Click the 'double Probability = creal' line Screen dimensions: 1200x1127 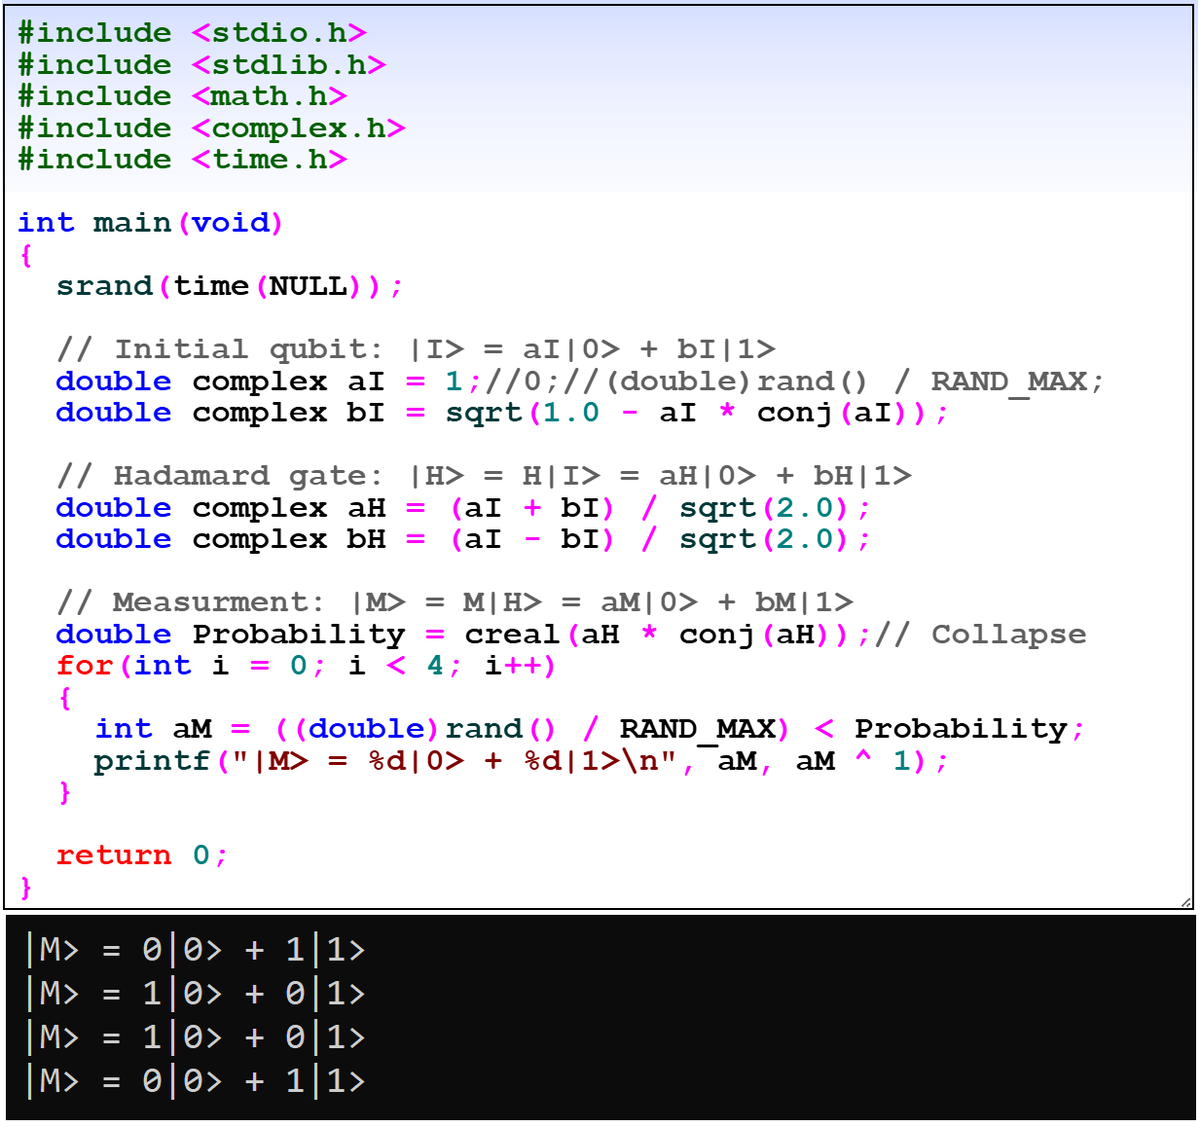click(571, 634)
